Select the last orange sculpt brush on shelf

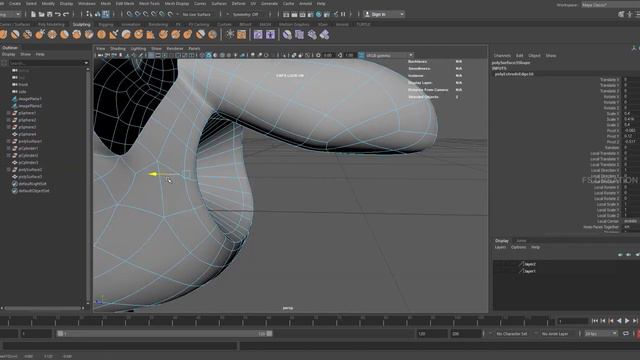[x=212, y=35]
